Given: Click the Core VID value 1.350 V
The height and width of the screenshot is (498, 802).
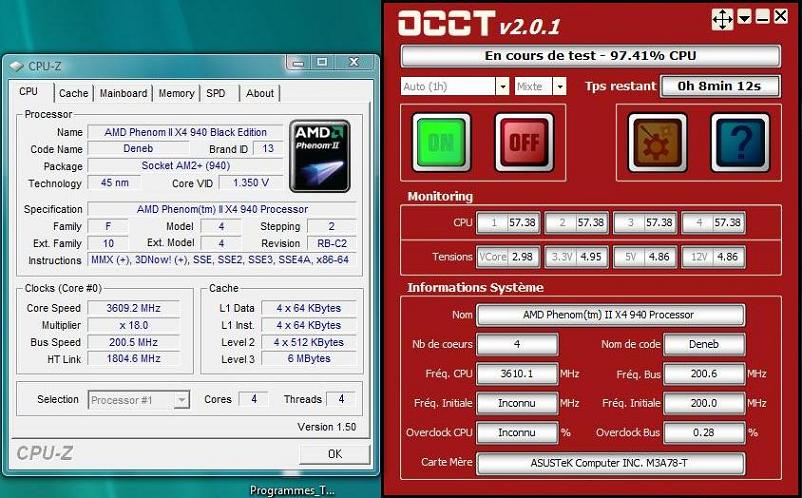Looking at the screenshot, I should click(251, 183).
